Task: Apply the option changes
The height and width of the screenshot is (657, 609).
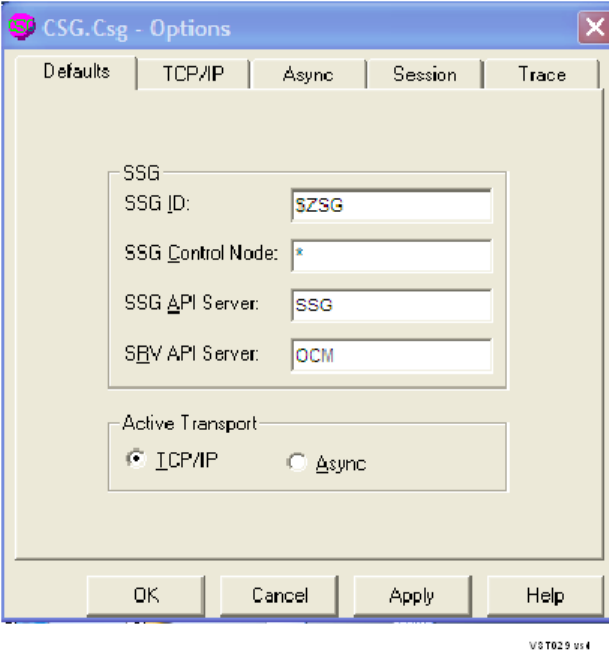Action: [x=412, y=596]
